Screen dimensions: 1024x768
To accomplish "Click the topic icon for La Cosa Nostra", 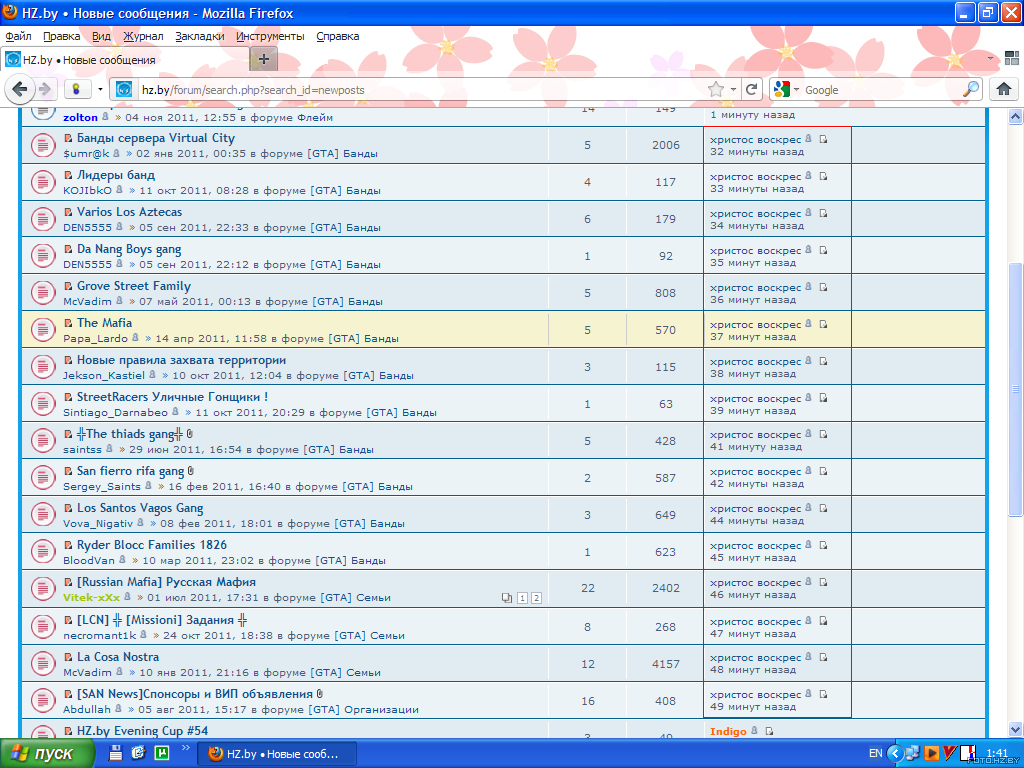I will pyautogui.click(x=43, y=663).
